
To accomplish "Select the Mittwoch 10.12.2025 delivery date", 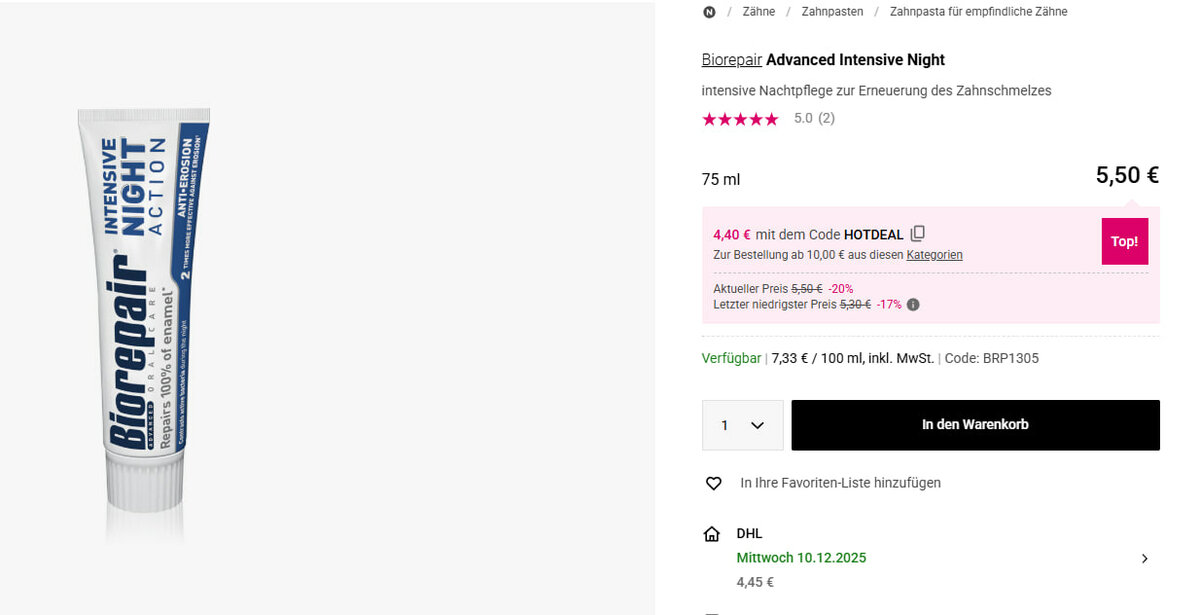I will point(801,558).
